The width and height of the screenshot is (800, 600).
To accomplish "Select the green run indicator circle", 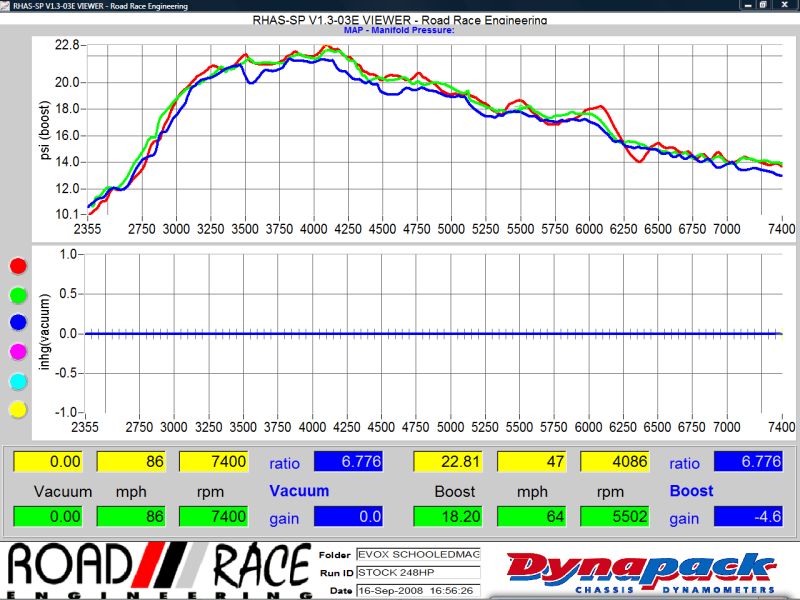I will (18, 295).
